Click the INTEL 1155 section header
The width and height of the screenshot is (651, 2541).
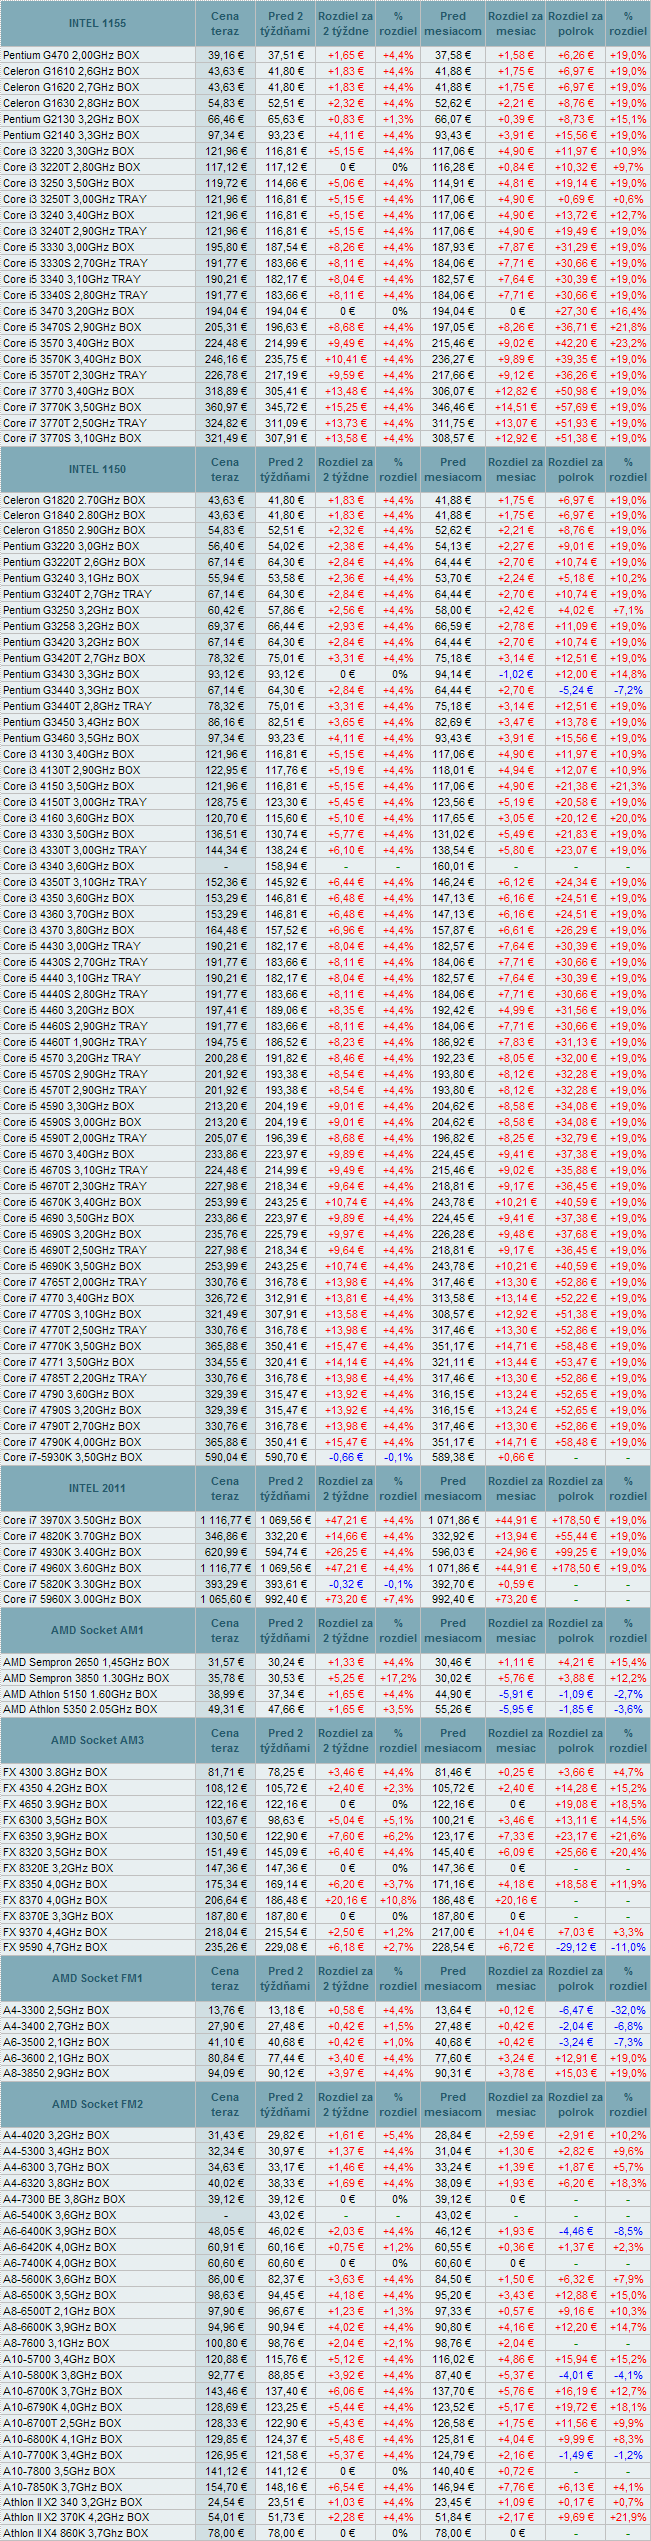pos(97,23)
